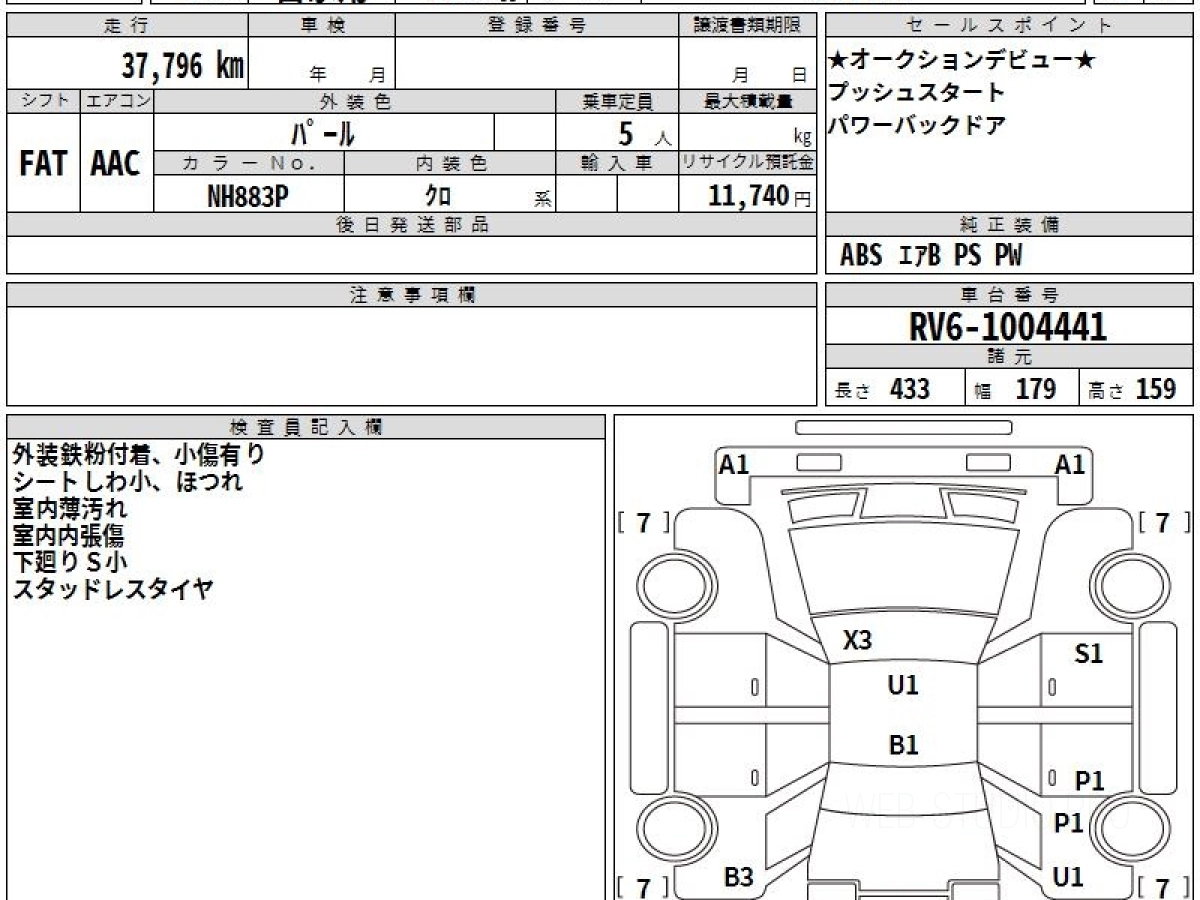
Task: Click the エアコン column header
Action: pyautogui.click(x=117, y=101)
